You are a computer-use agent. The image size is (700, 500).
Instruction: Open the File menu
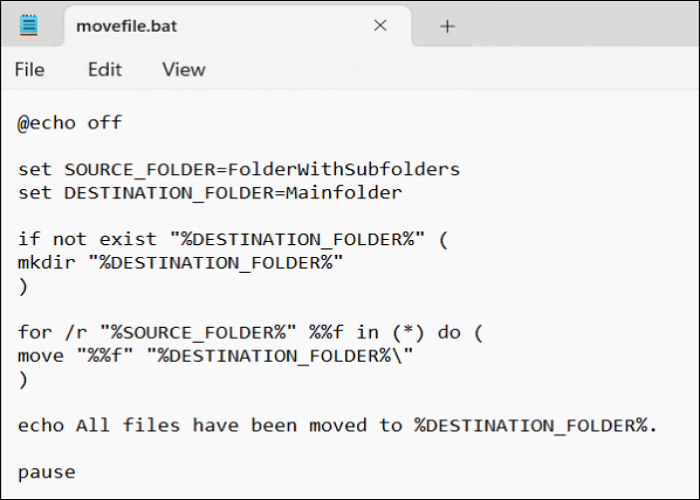29,69
